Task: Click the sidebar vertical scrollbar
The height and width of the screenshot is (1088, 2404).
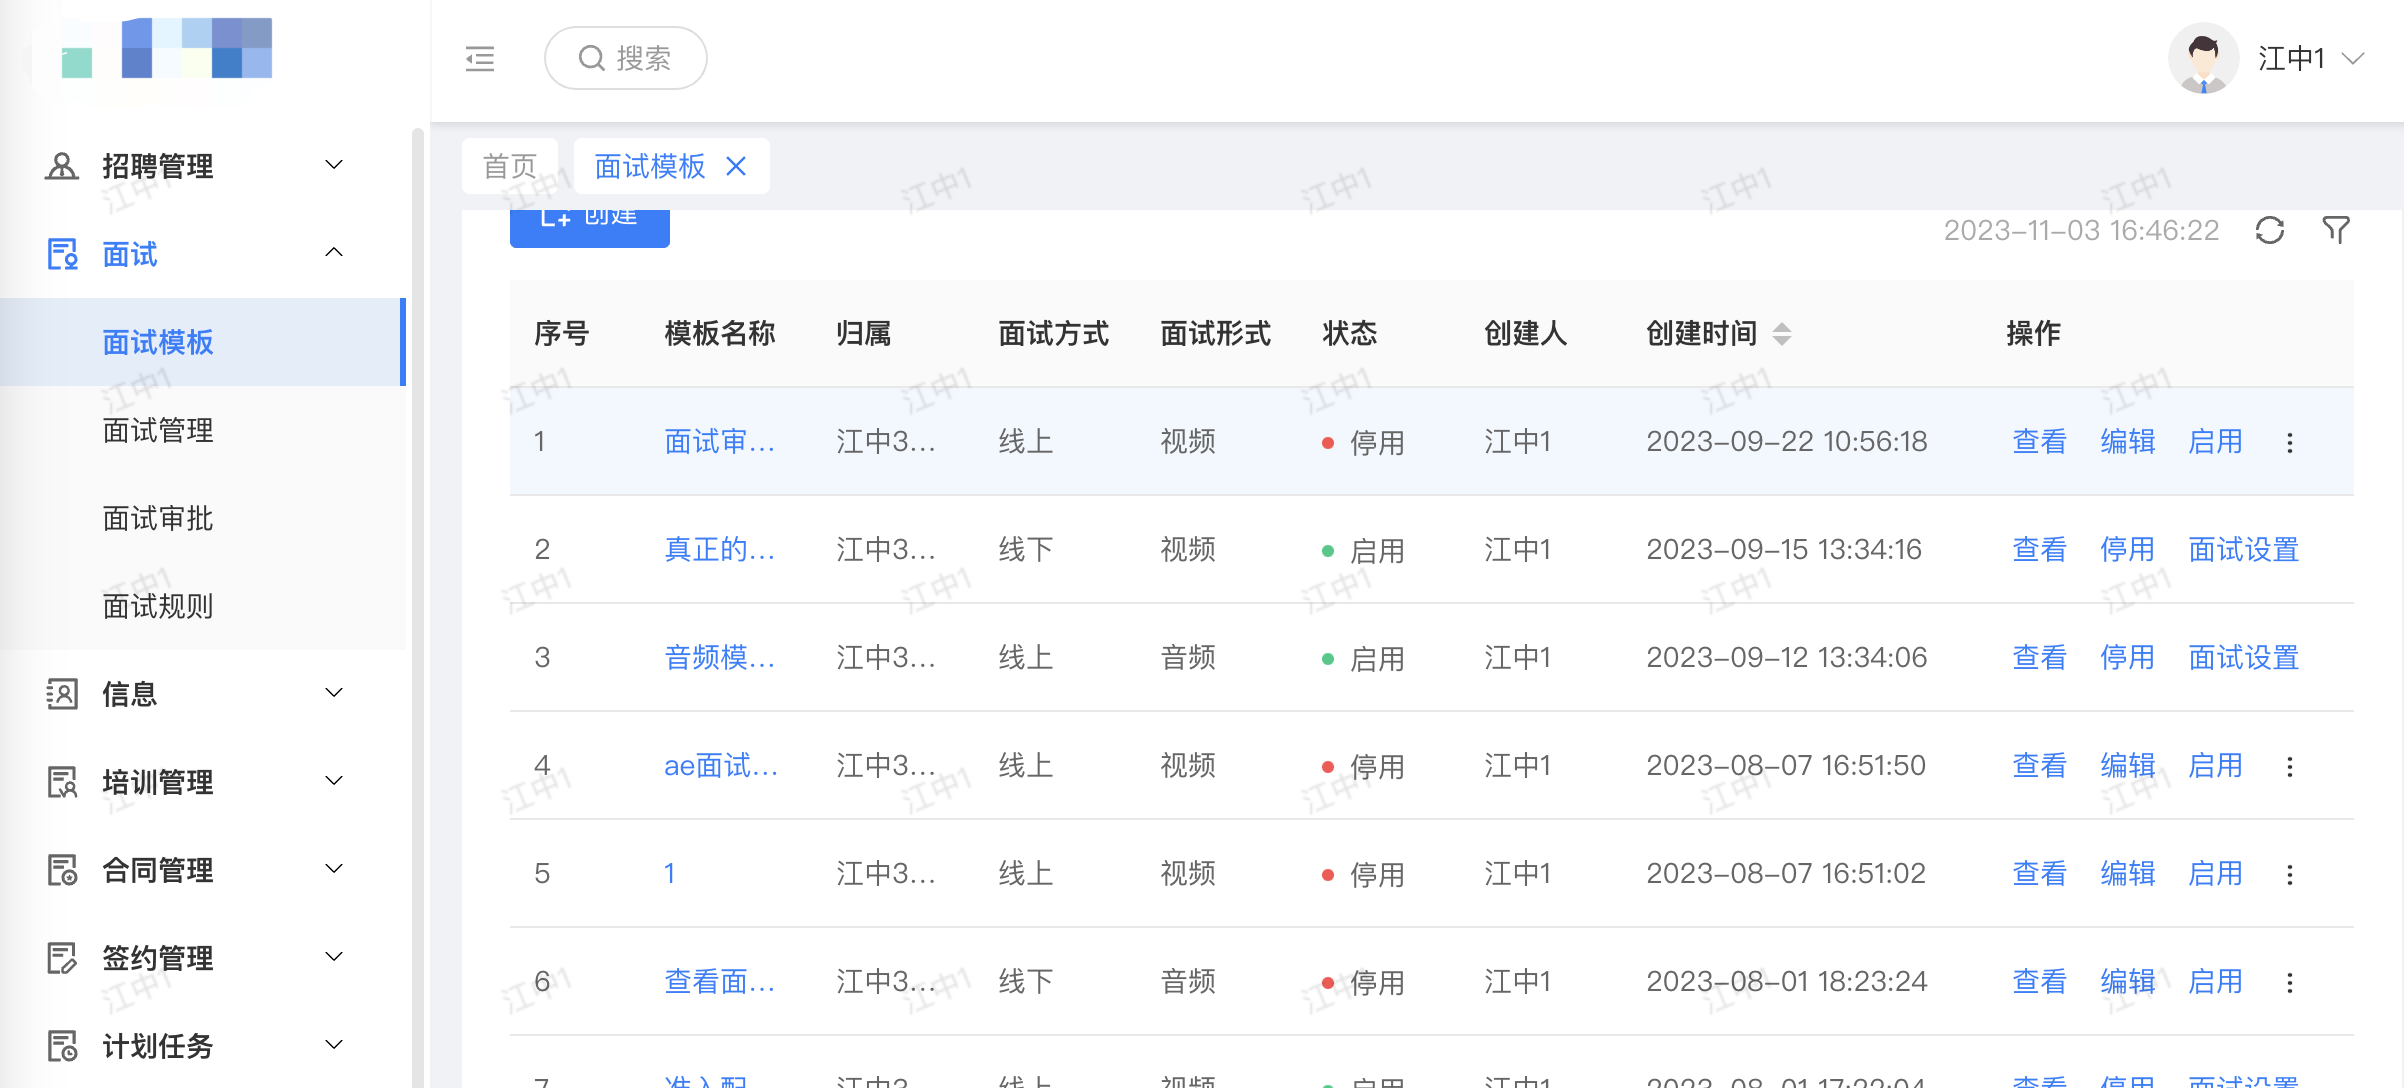Action: point(417,608)
